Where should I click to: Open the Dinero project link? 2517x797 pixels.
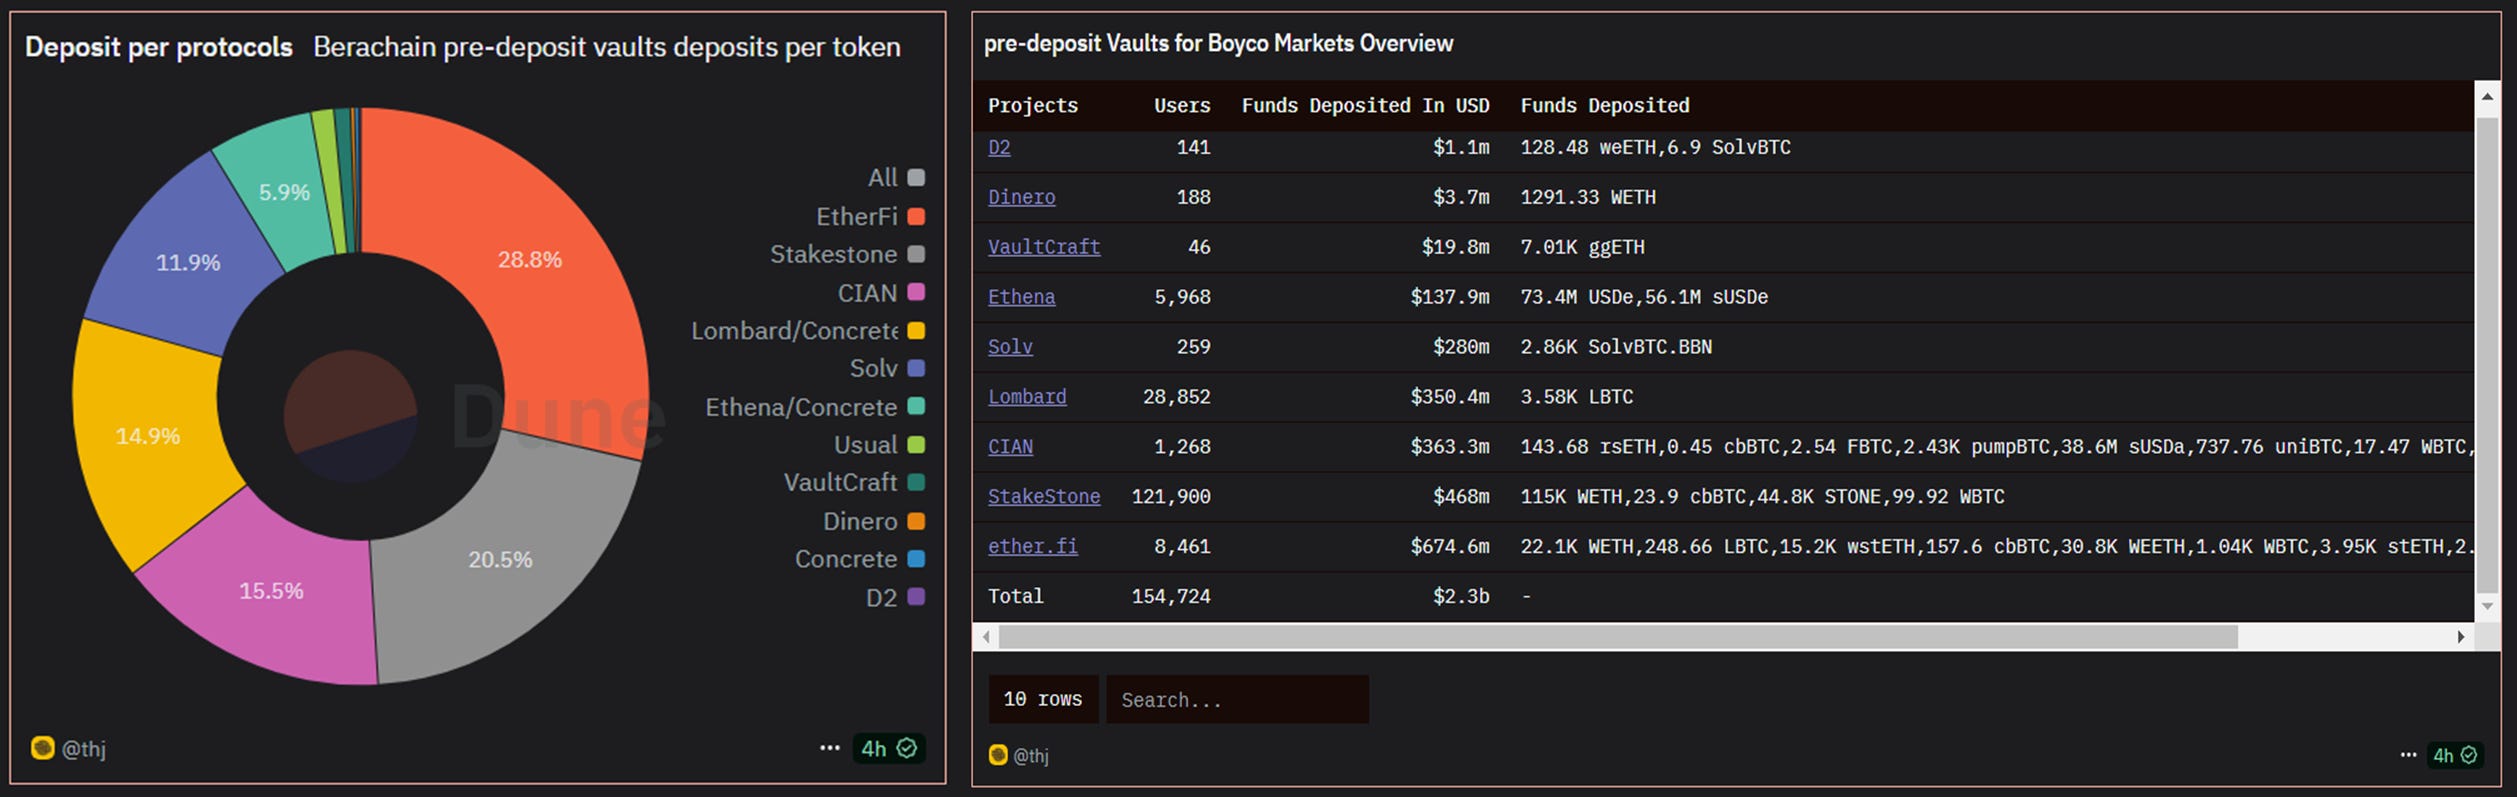click(x=1021, y=197)
